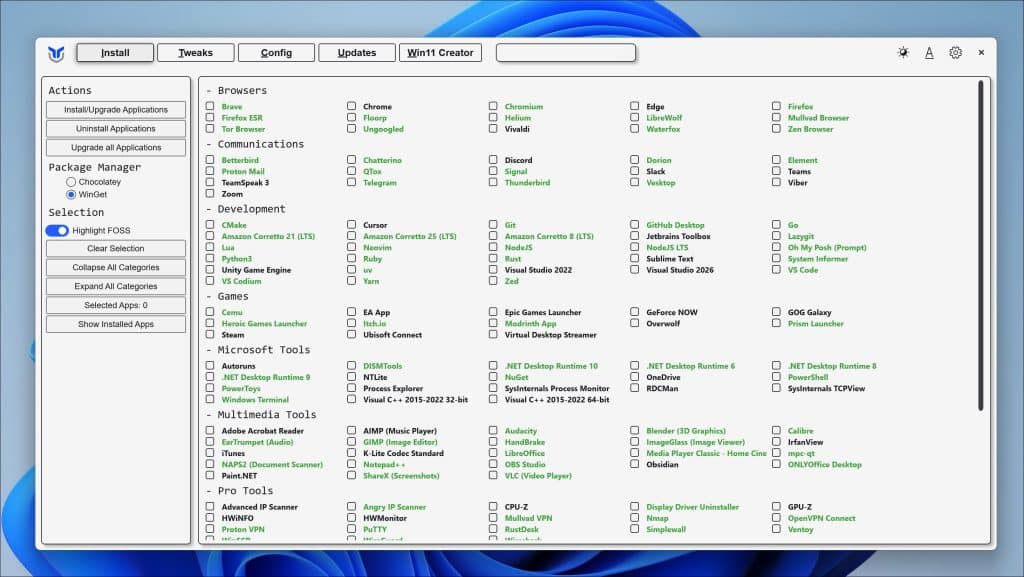Check the Discord checkbox
This screenshot has width=1024, height=577.
(493, 159)
